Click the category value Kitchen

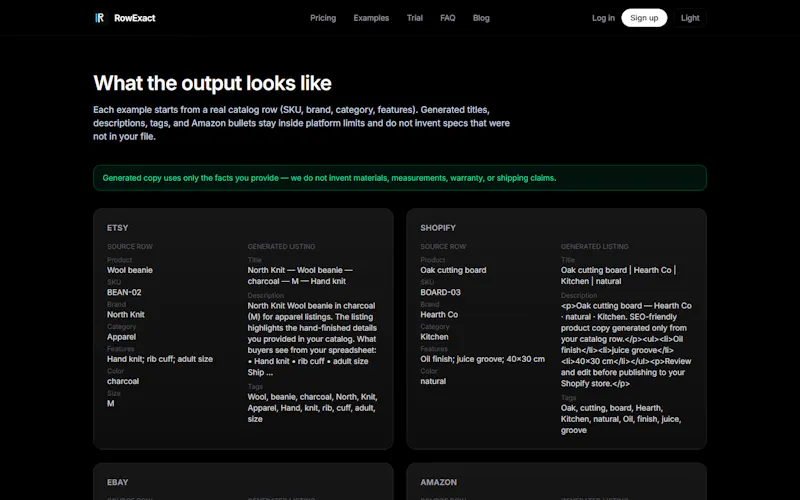[434, 337]
